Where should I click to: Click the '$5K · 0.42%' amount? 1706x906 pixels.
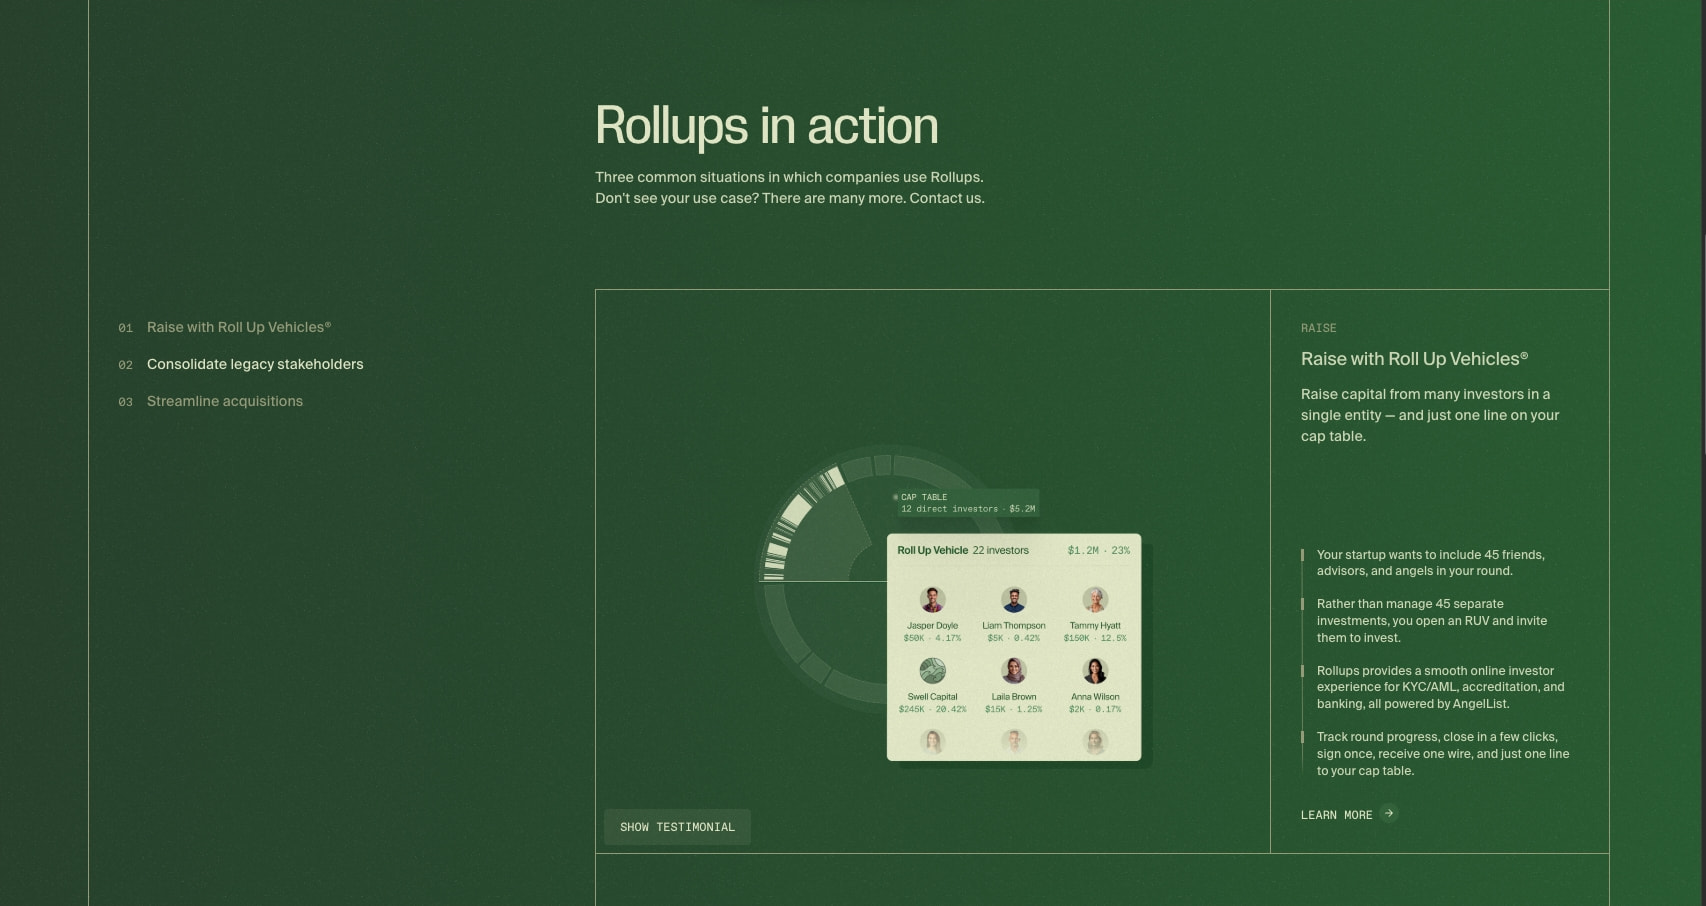[x=1014, y=638]
